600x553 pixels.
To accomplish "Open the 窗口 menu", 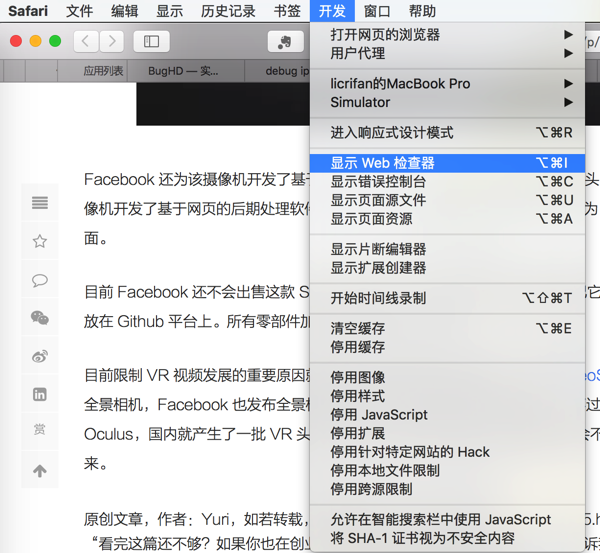I will pyautogui.click(x=377, y=11).
